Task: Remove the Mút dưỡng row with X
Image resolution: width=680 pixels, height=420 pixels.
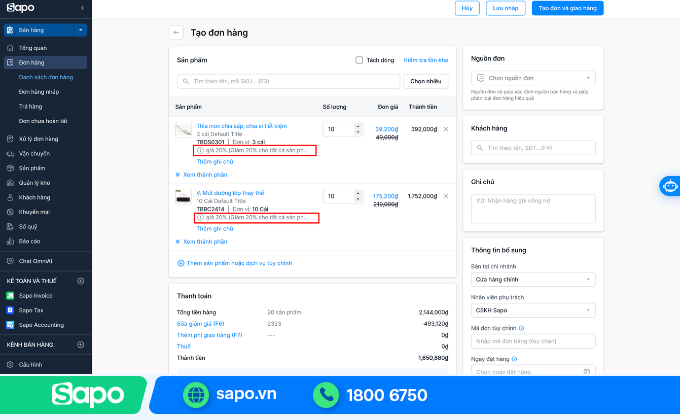Action: click(x=446, y=196)
